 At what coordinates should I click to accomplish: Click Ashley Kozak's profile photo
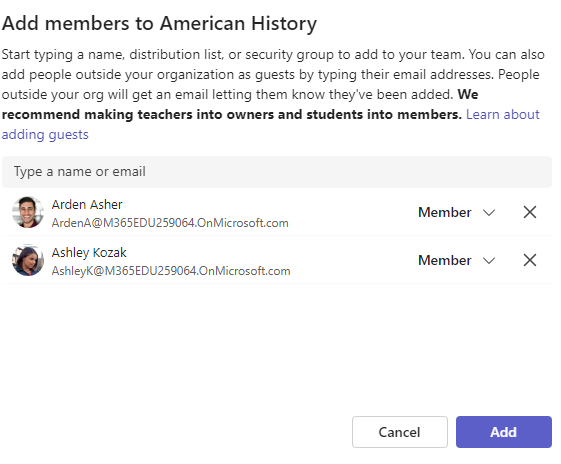[x=28, y=260]
